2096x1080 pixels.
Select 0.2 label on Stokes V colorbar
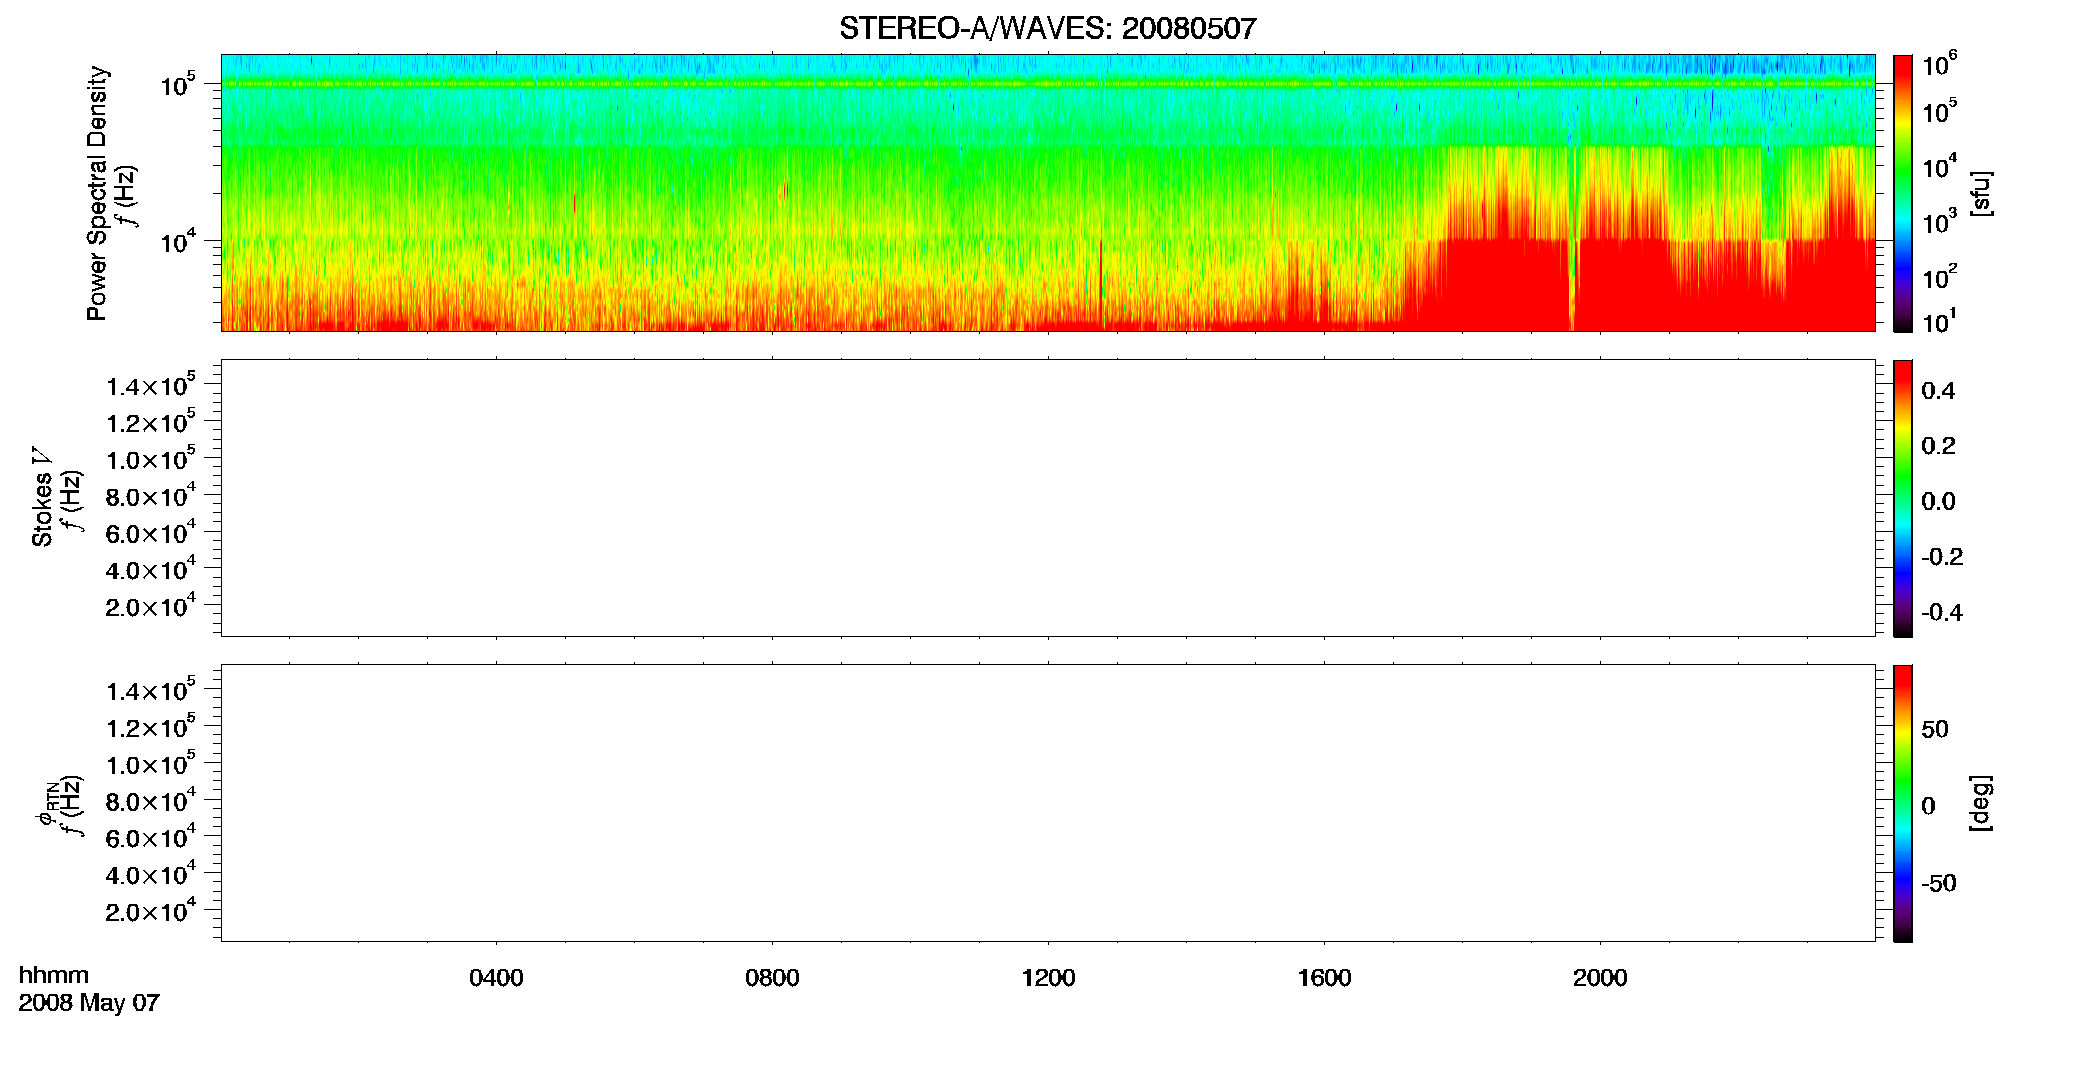pyautogui.click(x=1938, y=445)
